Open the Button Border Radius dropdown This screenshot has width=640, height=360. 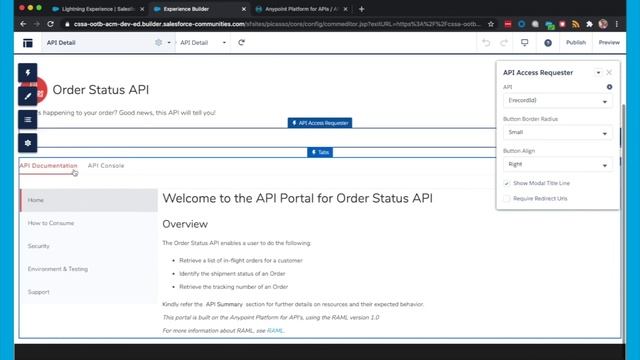click(558, 133)
